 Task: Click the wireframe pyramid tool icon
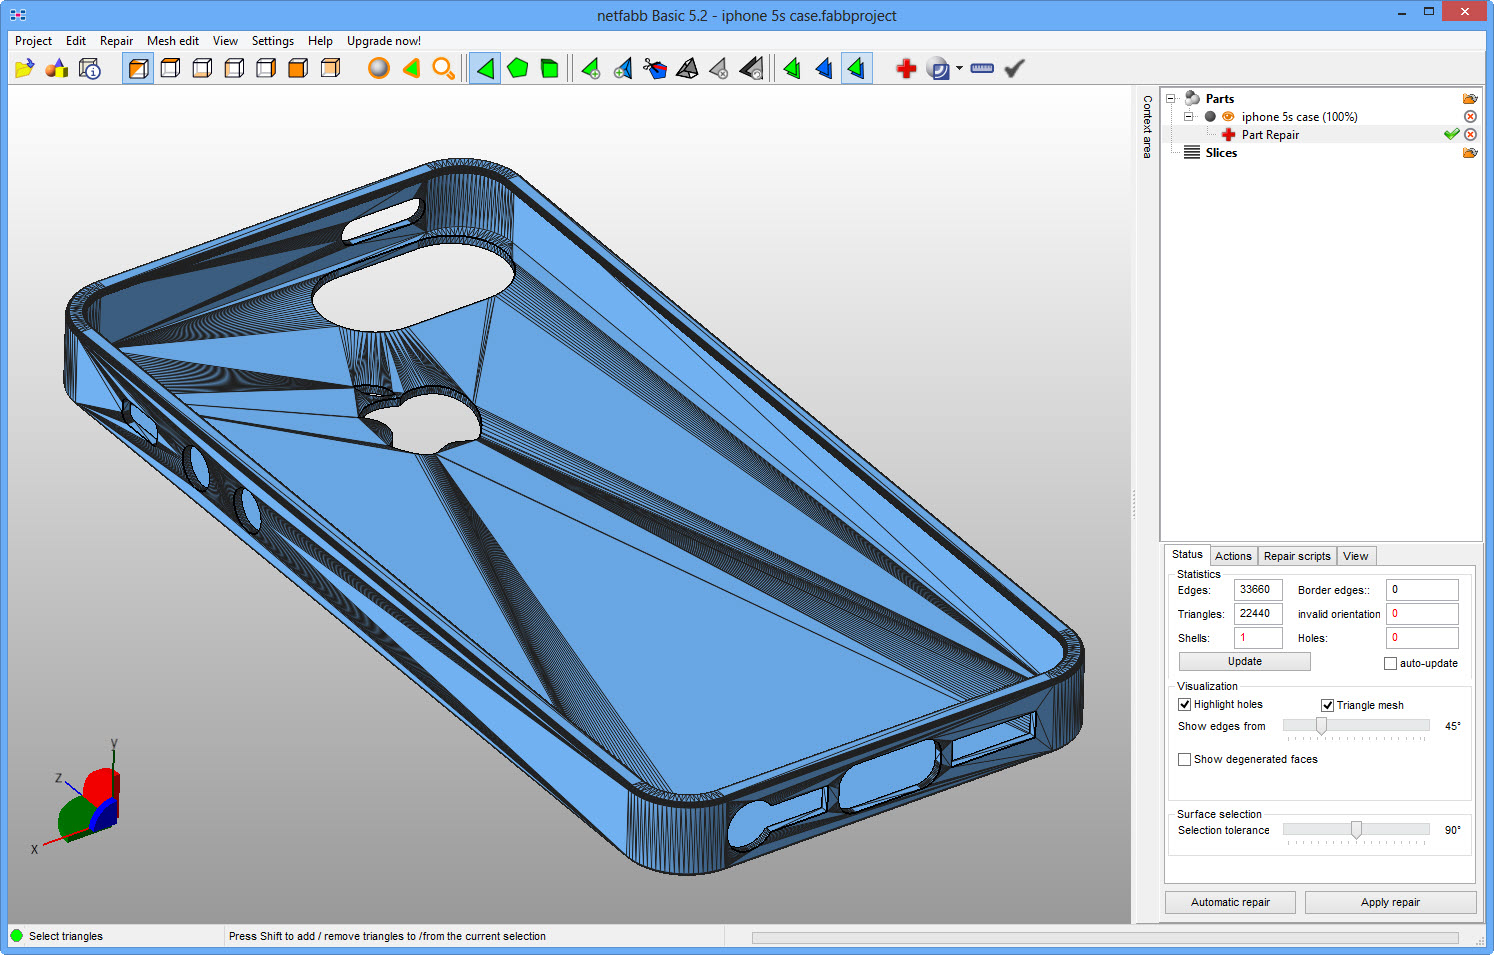pyautogui.click(x=687, y=68)
